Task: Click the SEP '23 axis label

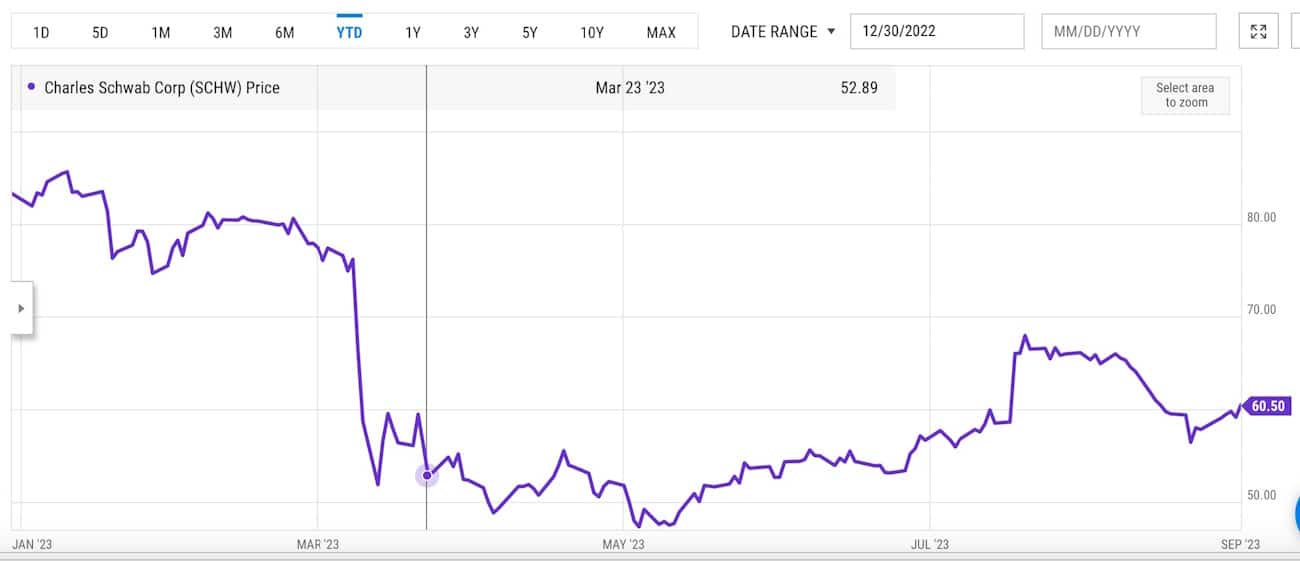Action: [1240, 544]
